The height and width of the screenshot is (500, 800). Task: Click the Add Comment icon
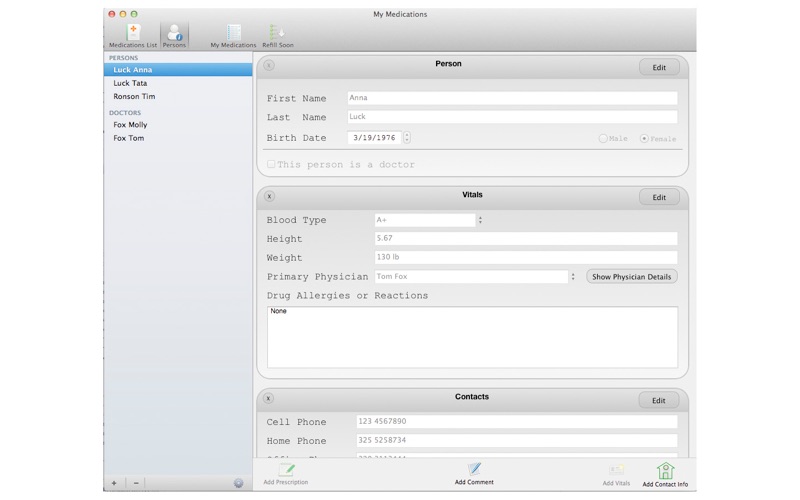pyautogui.click(x=474, y=469)
